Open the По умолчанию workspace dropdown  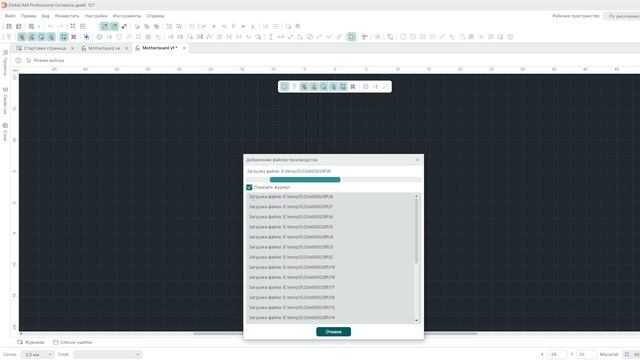click(x=622, y=16)
